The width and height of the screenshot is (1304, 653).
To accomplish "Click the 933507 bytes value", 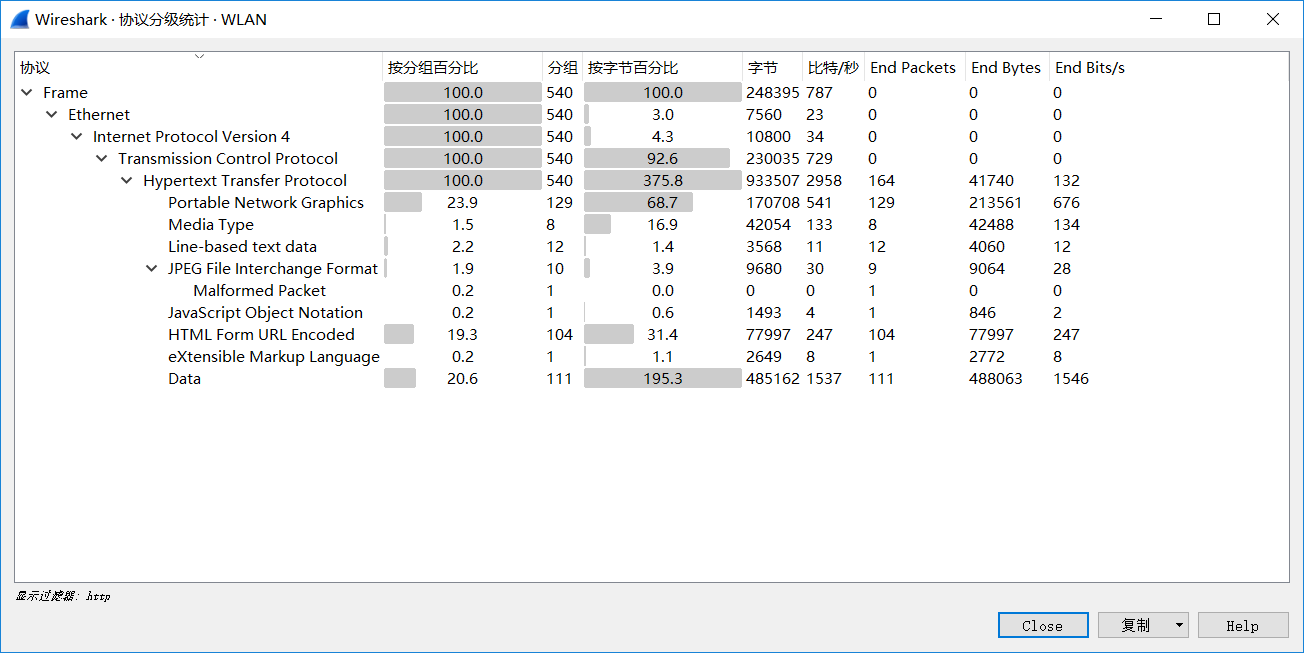I will [x=773, y=180].
